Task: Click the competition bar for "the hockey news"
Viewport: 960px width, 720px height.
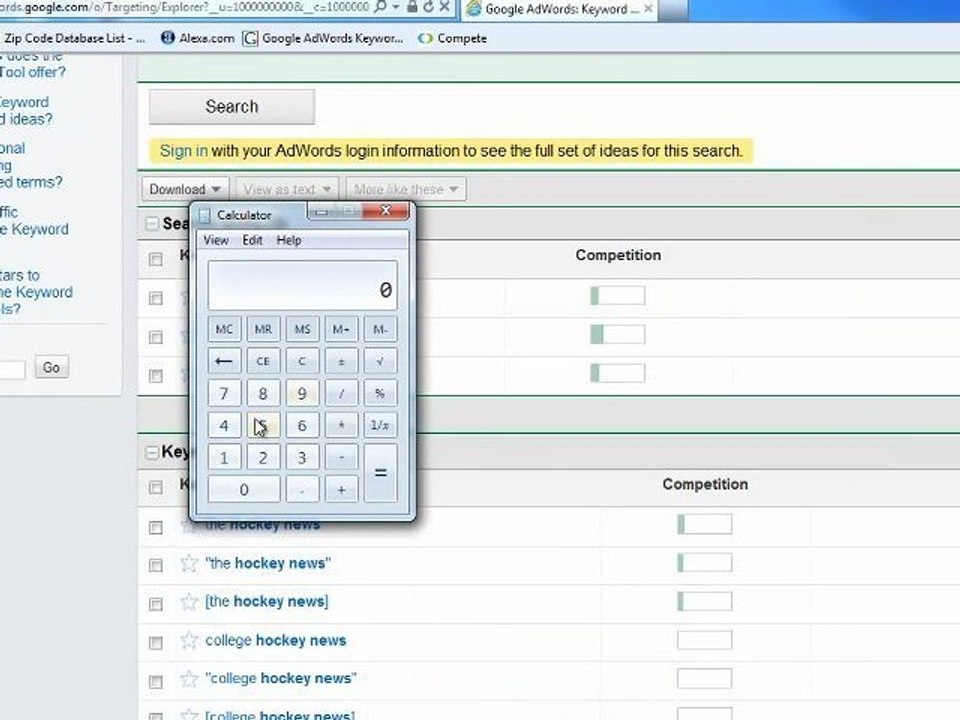Action: (704, 563)
